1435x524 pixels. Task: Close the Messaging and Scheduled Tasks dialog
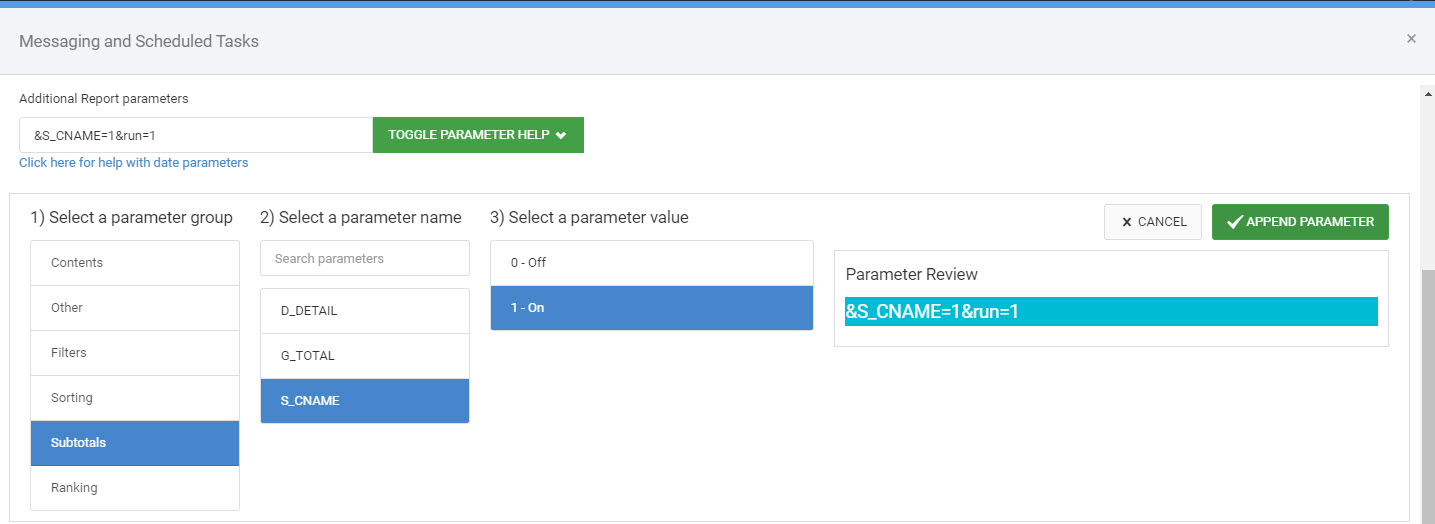[1411, 39]
